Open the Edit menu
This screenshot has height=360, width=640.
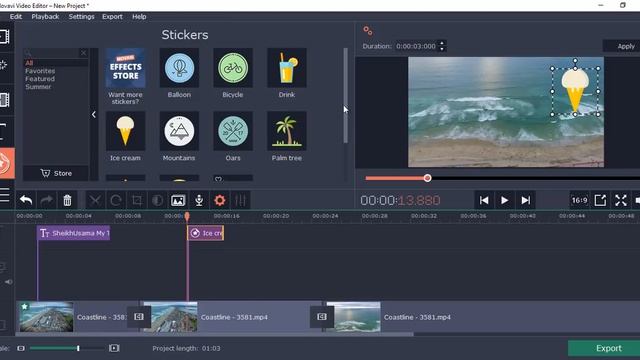click(16, 17)
